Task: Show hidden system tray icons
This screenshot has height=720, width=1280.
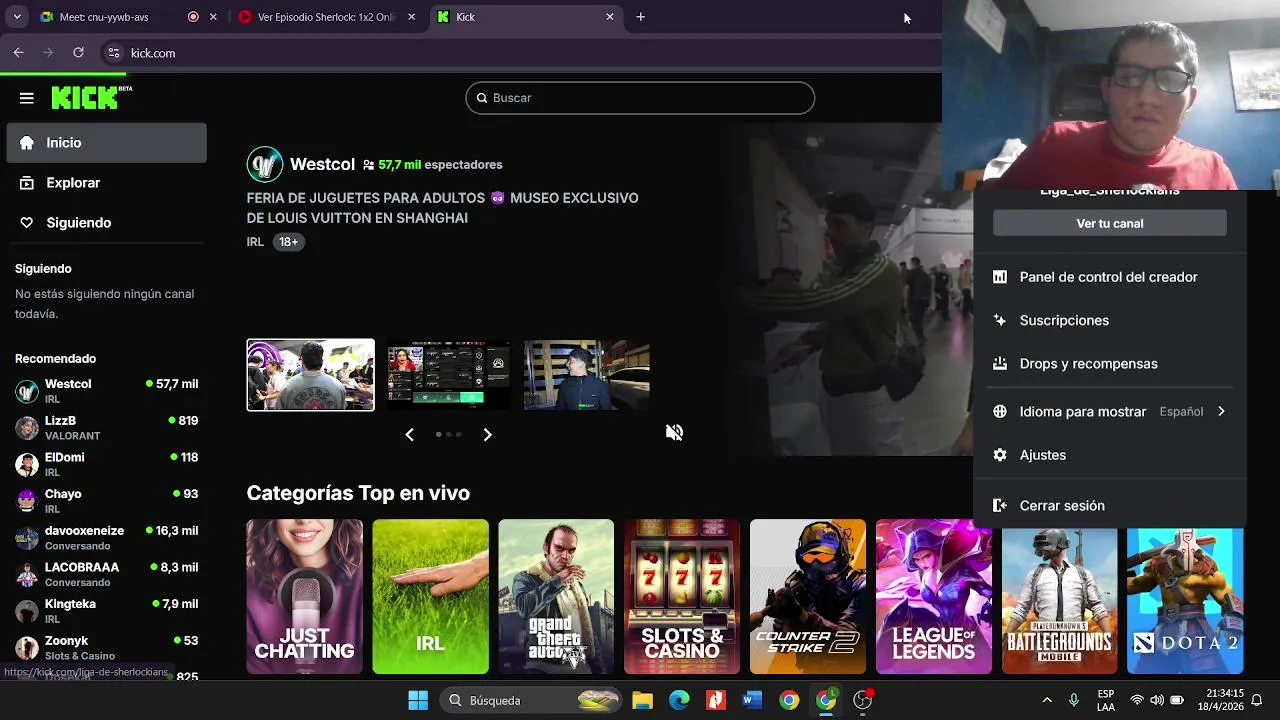Action: (1047, 700)
